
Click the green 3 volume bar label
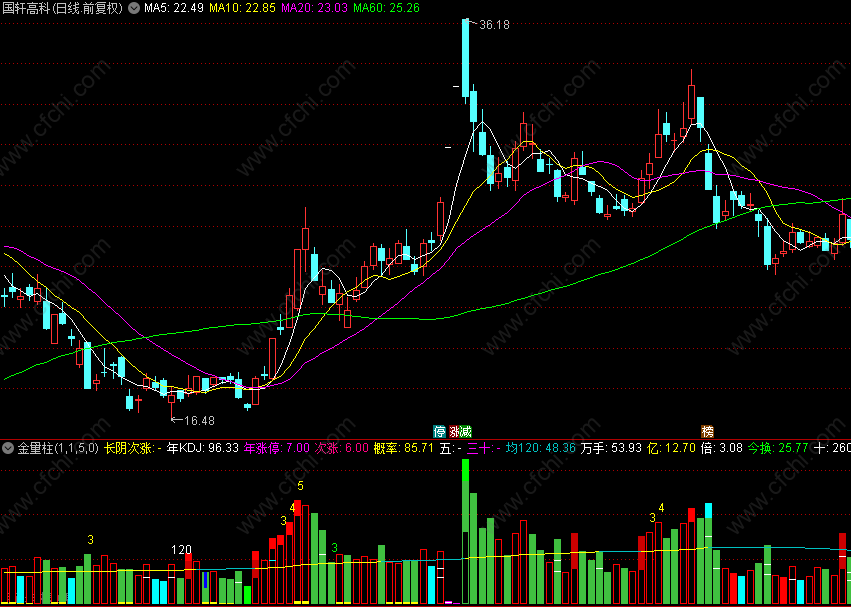click(335, 547)
